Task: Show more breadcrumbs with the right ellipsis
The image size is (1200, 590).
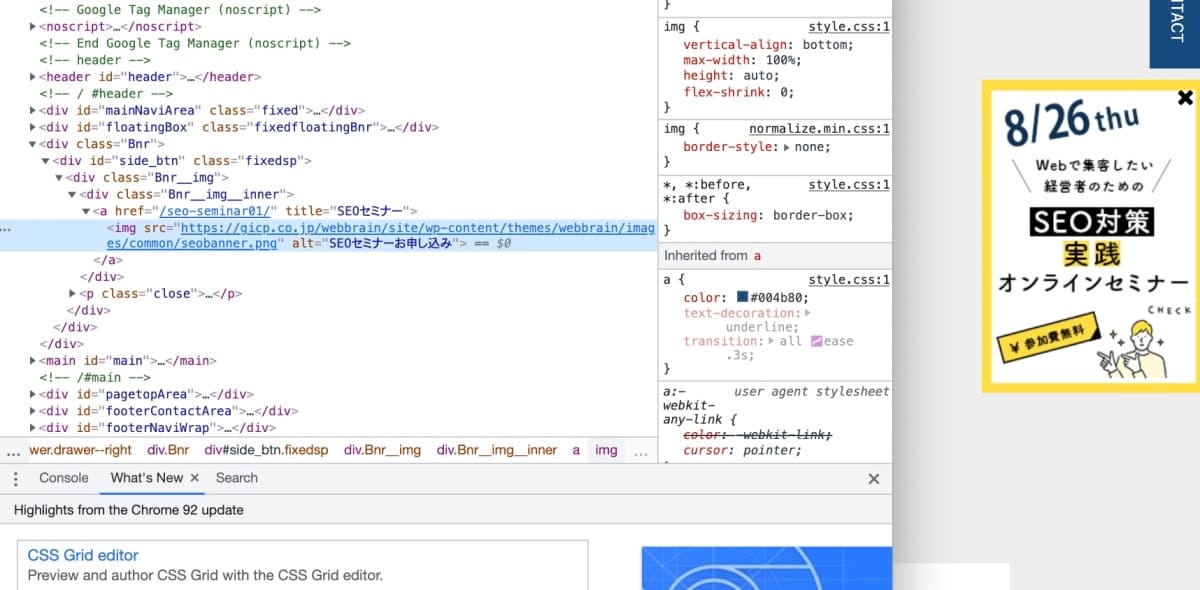Action: coord(641,451)
